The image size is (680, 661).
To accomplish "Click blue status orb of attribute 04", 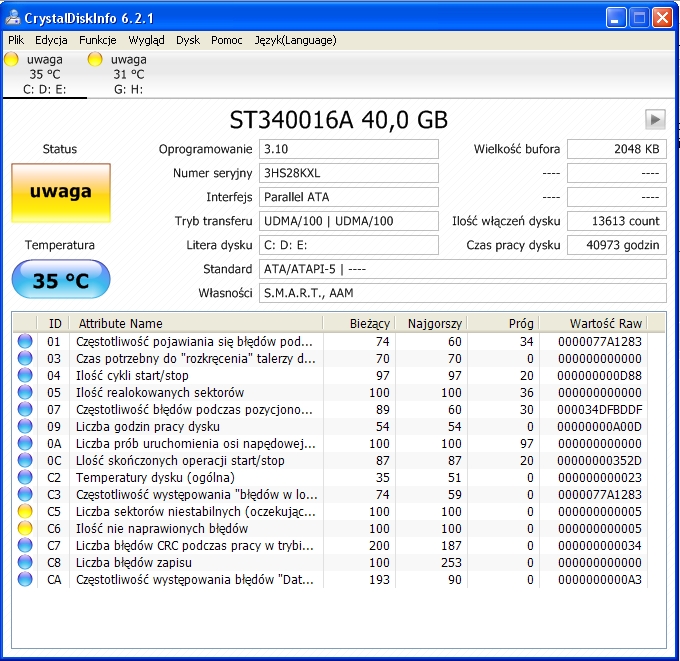I will coord(25,375).
